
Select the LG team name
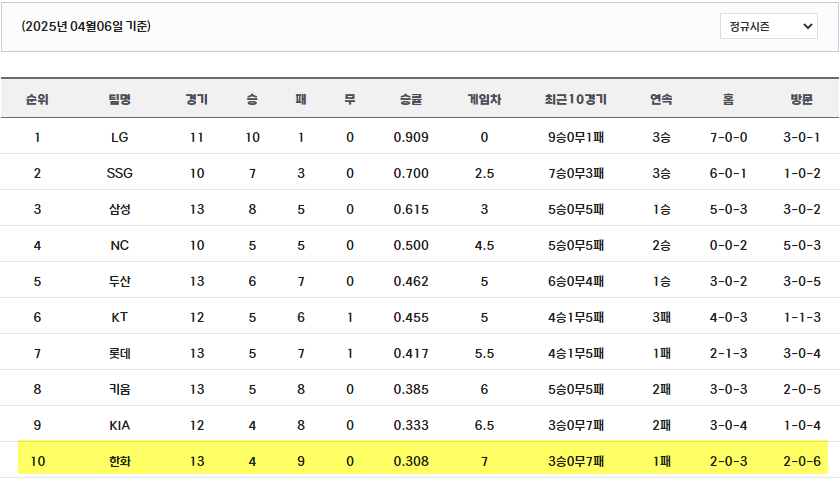[119, 137]
